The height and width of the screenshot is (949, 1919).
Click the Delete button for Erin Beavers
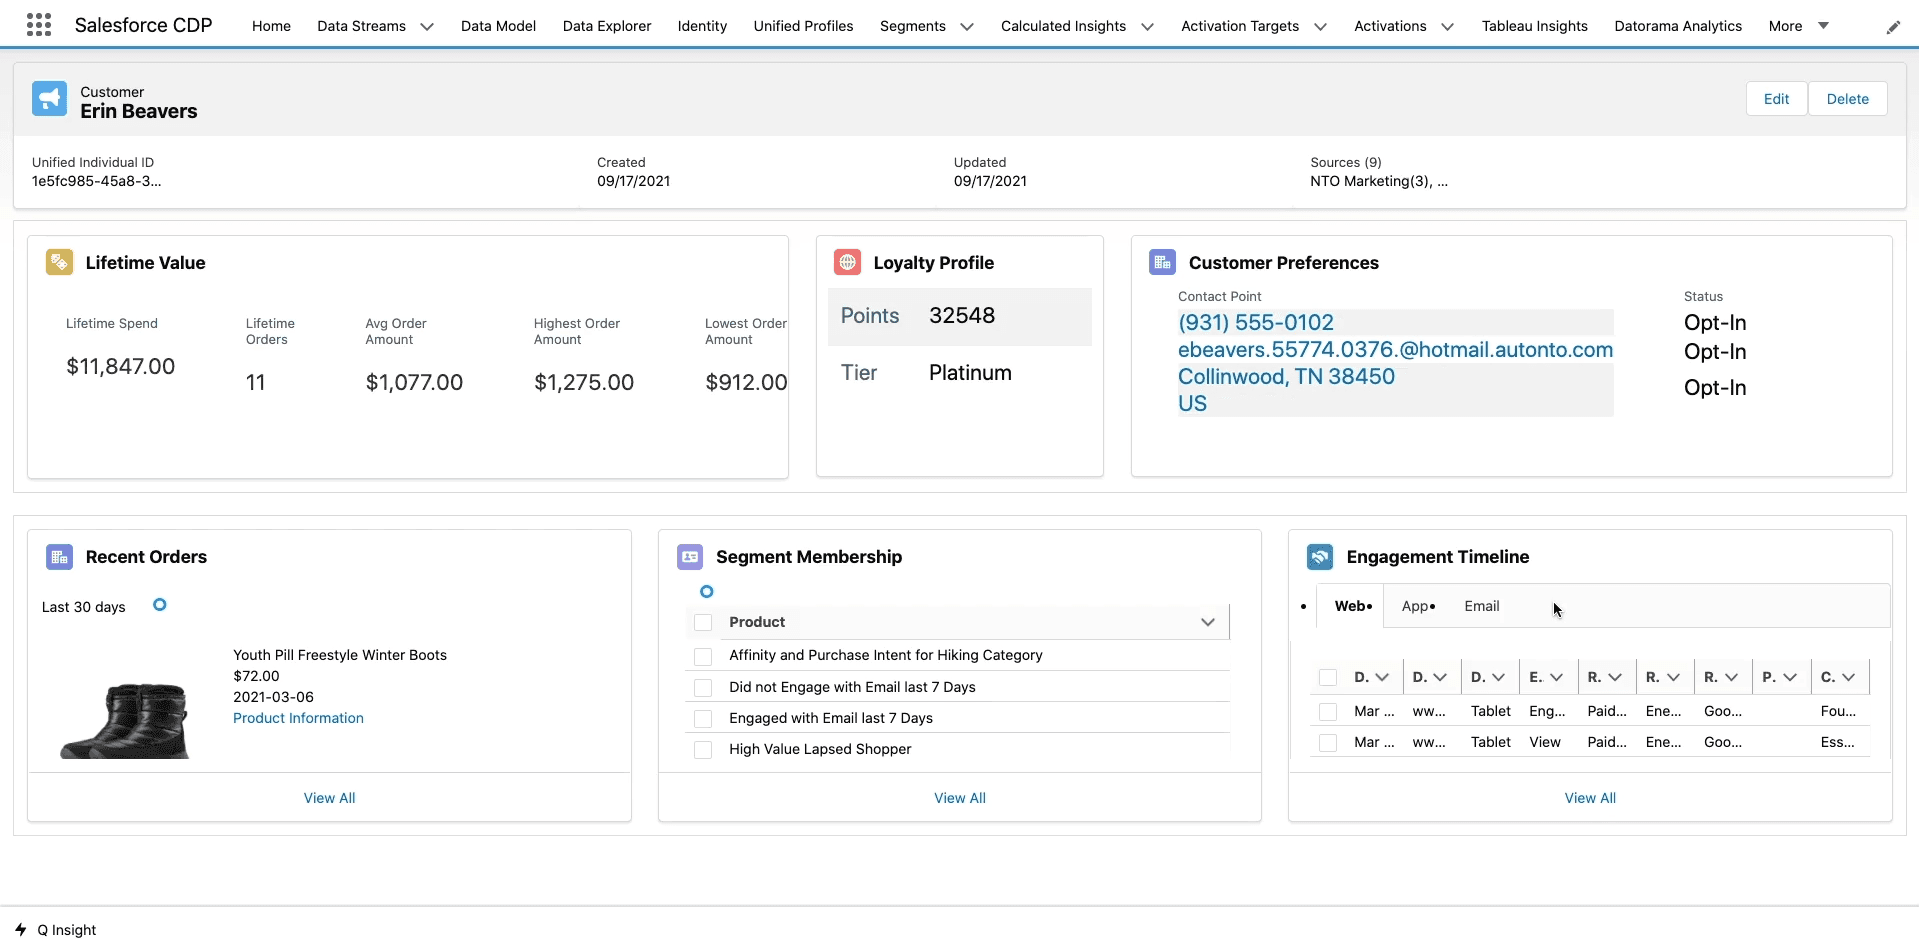tap(1847, 98)
